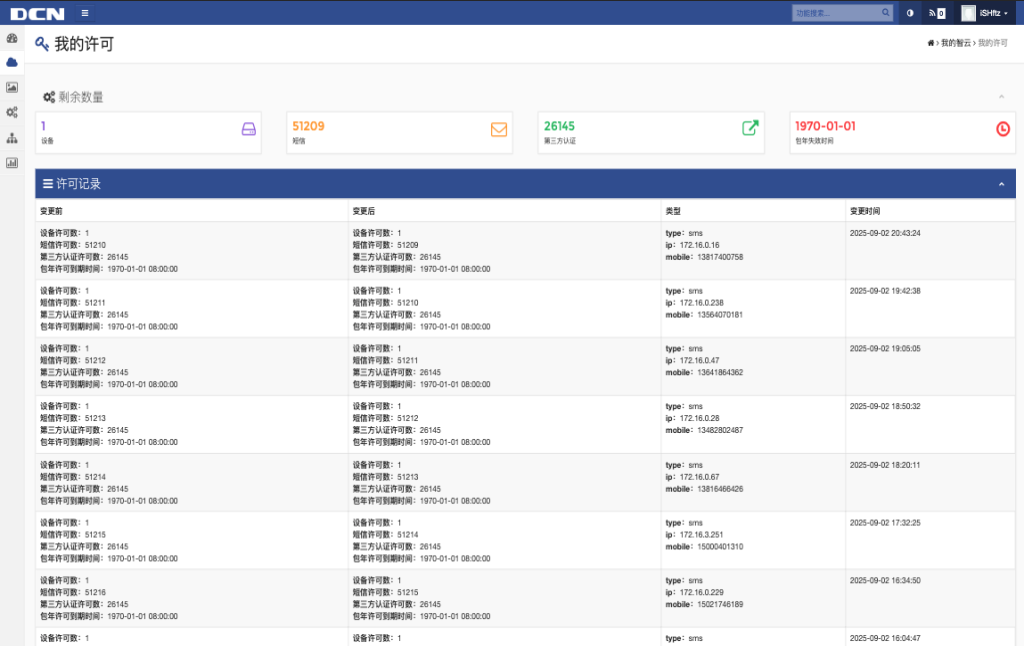Open the iSHftz user account dropdown
The image size is (1024, 646).
(985, 13)
